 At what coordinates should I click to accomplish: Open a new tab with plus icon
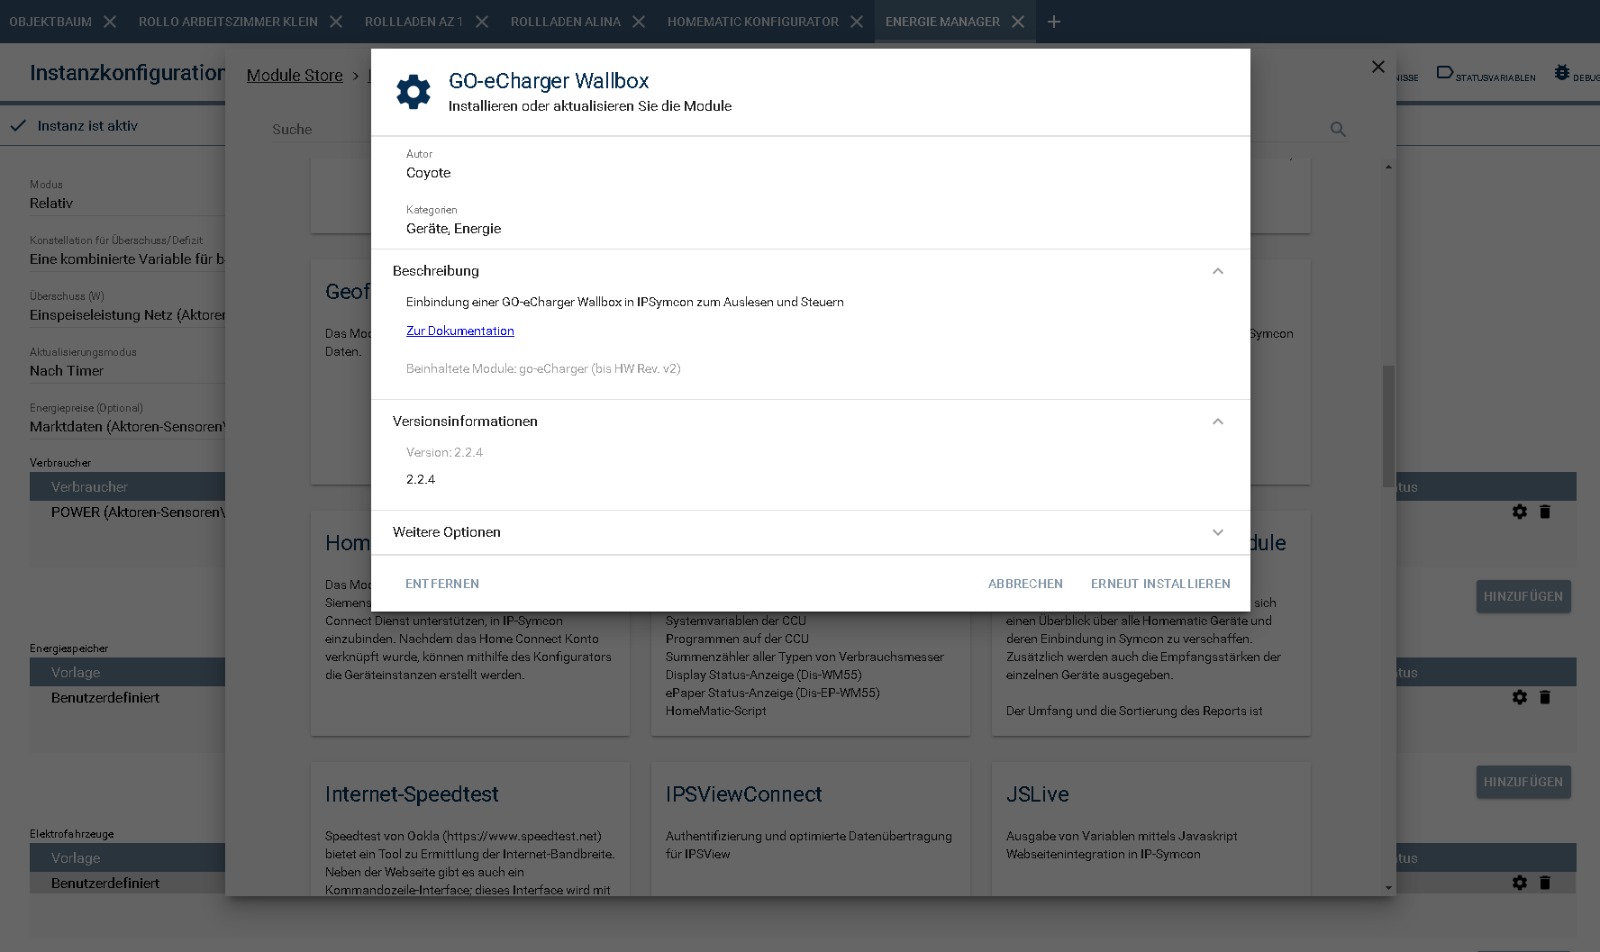pos(1053,22)
